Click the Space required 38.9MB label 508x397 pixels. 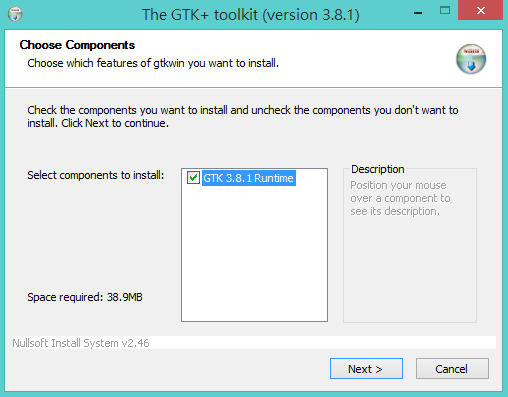(85, 297)
